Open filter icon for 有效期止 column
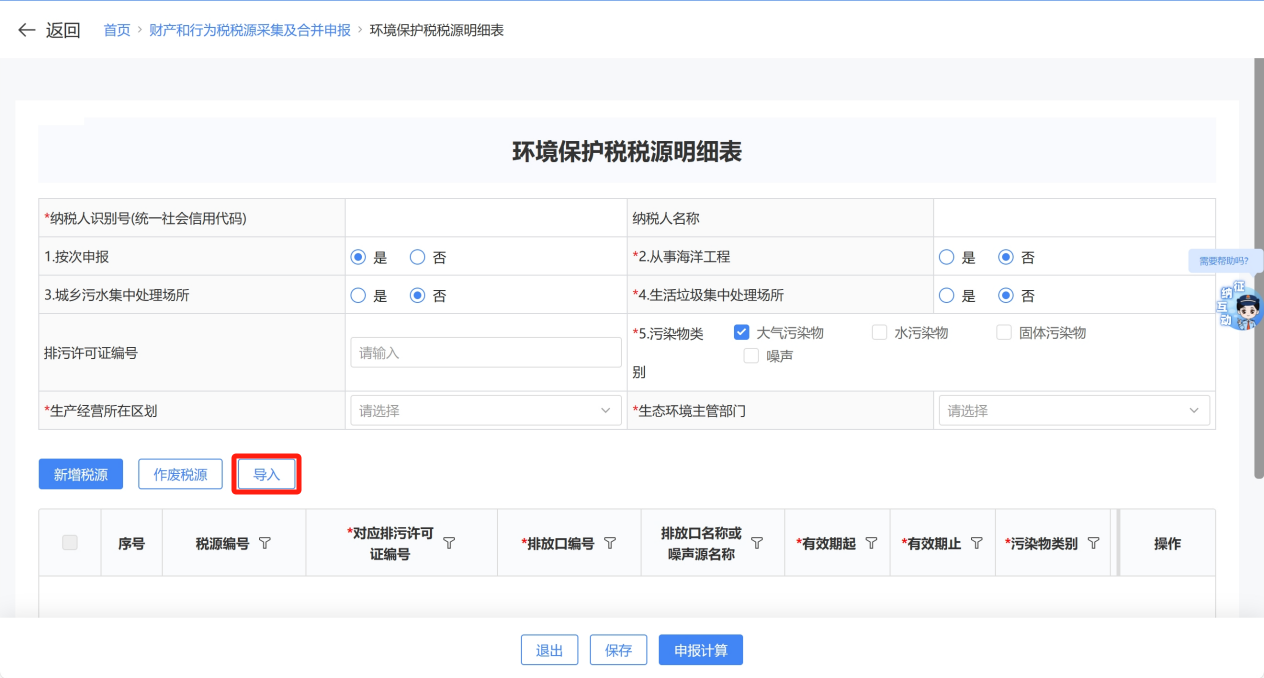 (x=976, y=543)
